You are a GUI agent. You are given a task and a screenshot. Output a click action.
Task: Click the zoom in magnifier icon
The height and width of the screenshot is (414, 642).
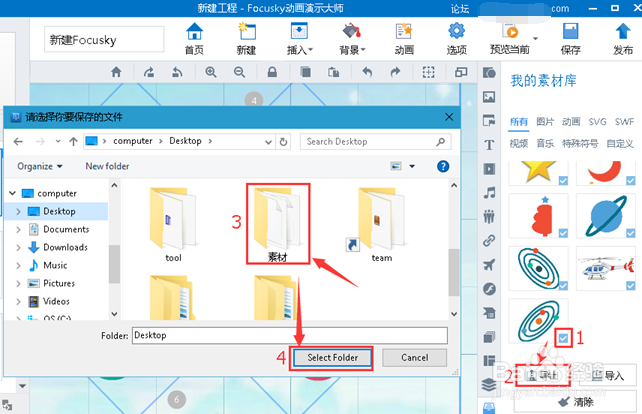[211, 72]
